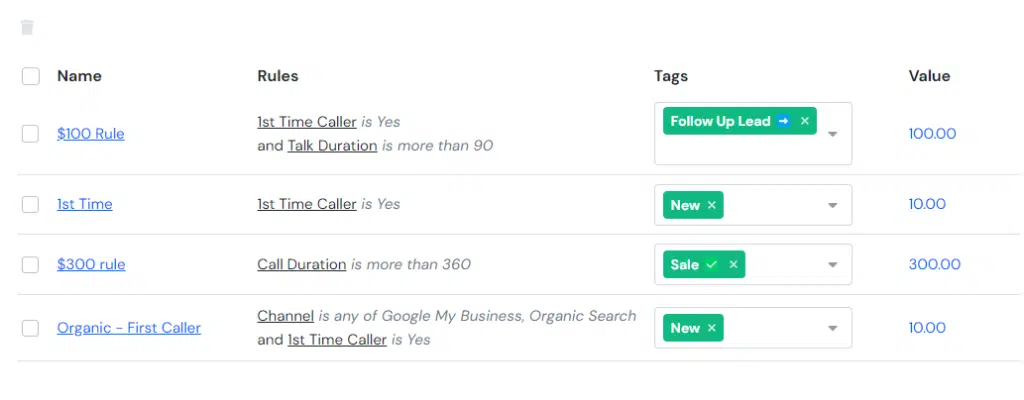Expand tags dropdown for $100 Rule

833,134
